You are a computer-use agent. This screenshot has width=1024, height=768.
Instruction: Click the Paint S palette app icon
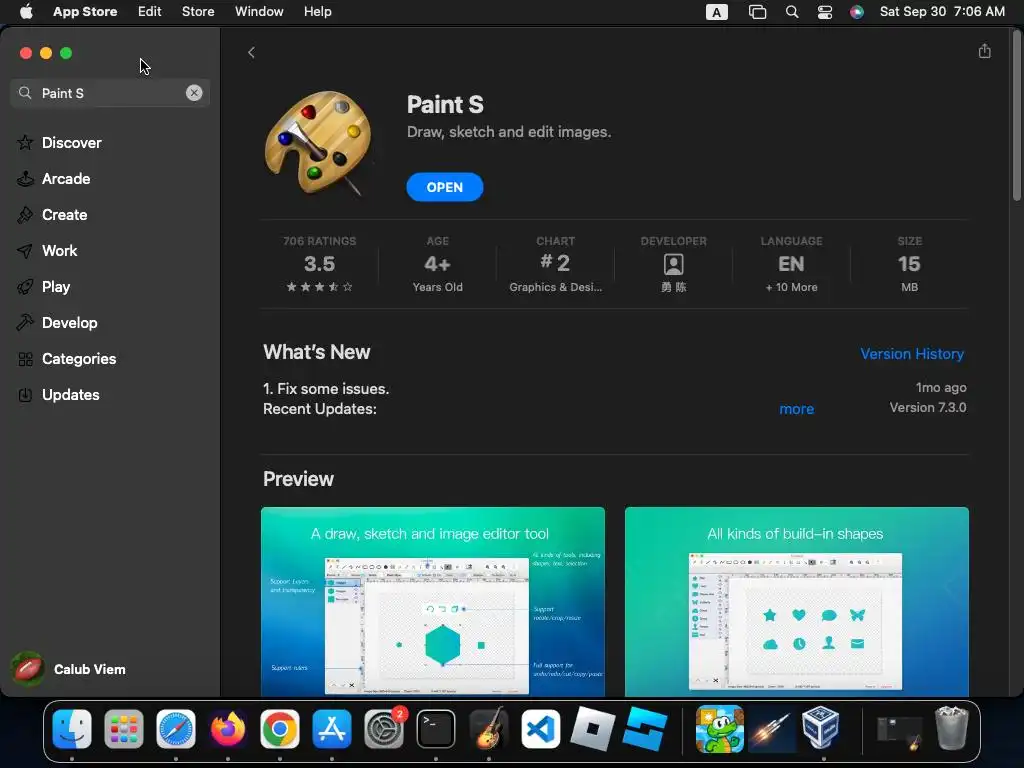tap(318, 142)
